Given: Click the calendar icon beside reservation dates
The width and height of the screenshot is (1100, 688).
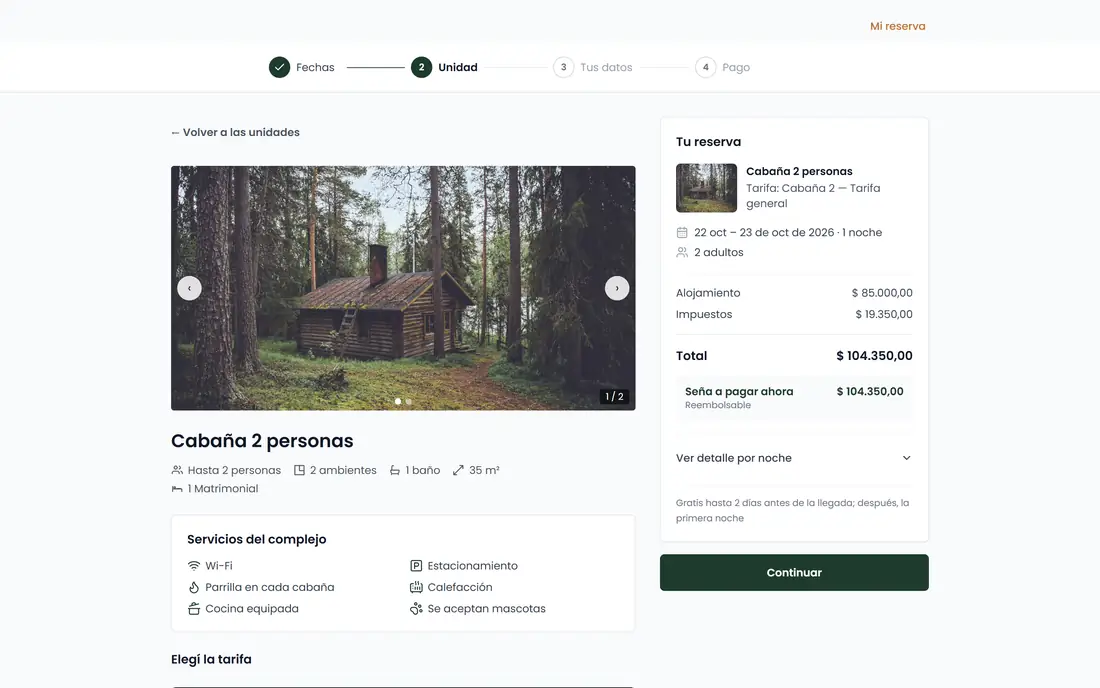Looking at the screenshot, I should point(682,233).
